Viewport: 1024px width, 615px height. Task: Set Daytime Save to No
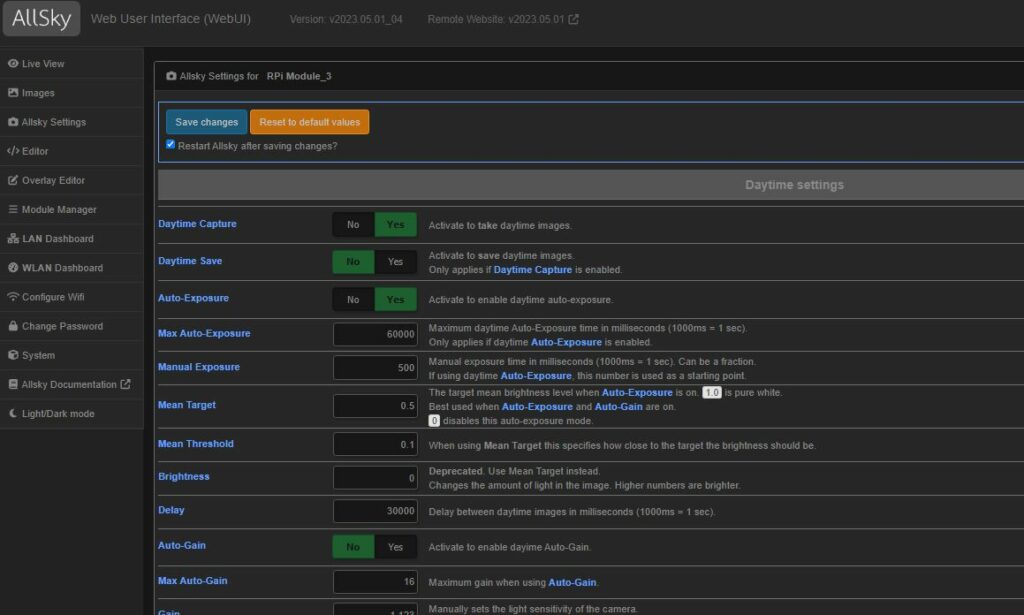pos(353,262)
